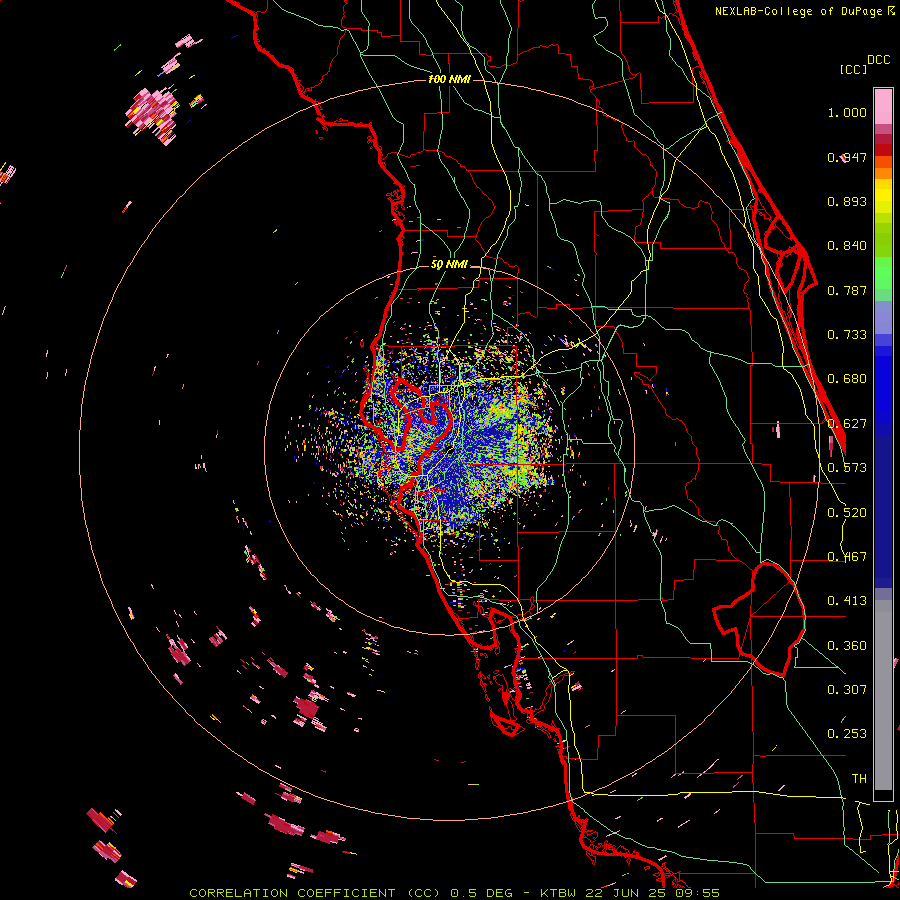The image size is (900, 900).
Task: Click the 0.733 scale value
Action: [x=847, y=335]
